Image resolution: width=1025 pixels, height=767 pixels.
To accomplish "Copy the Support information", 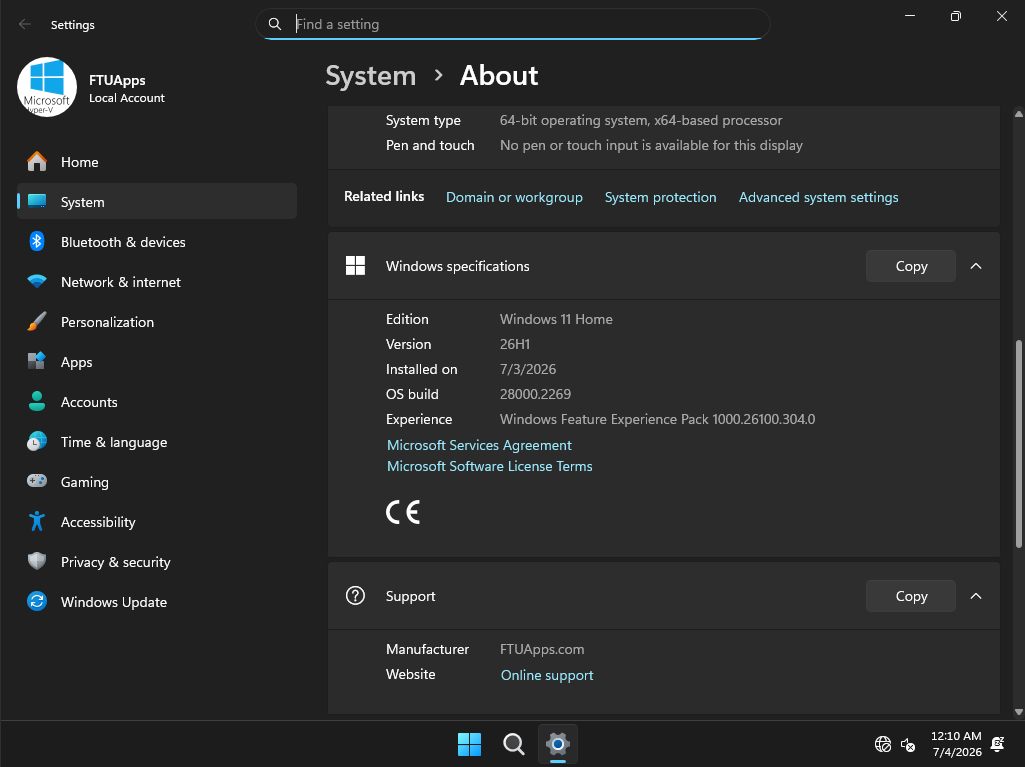I will pos(911,596).
